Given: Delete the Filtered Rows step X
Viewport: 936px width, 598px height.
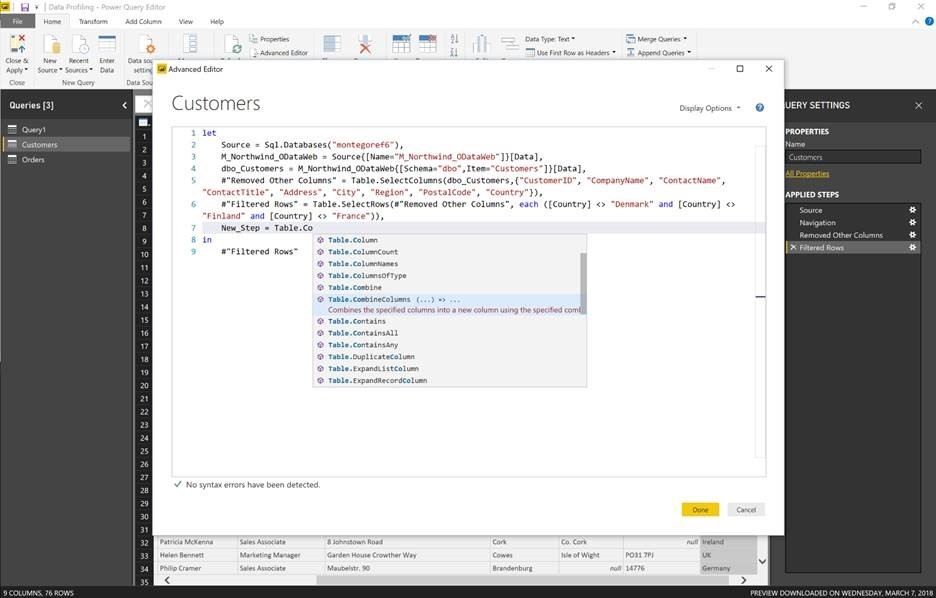Looking at the screenshot, I should (793, 247).
